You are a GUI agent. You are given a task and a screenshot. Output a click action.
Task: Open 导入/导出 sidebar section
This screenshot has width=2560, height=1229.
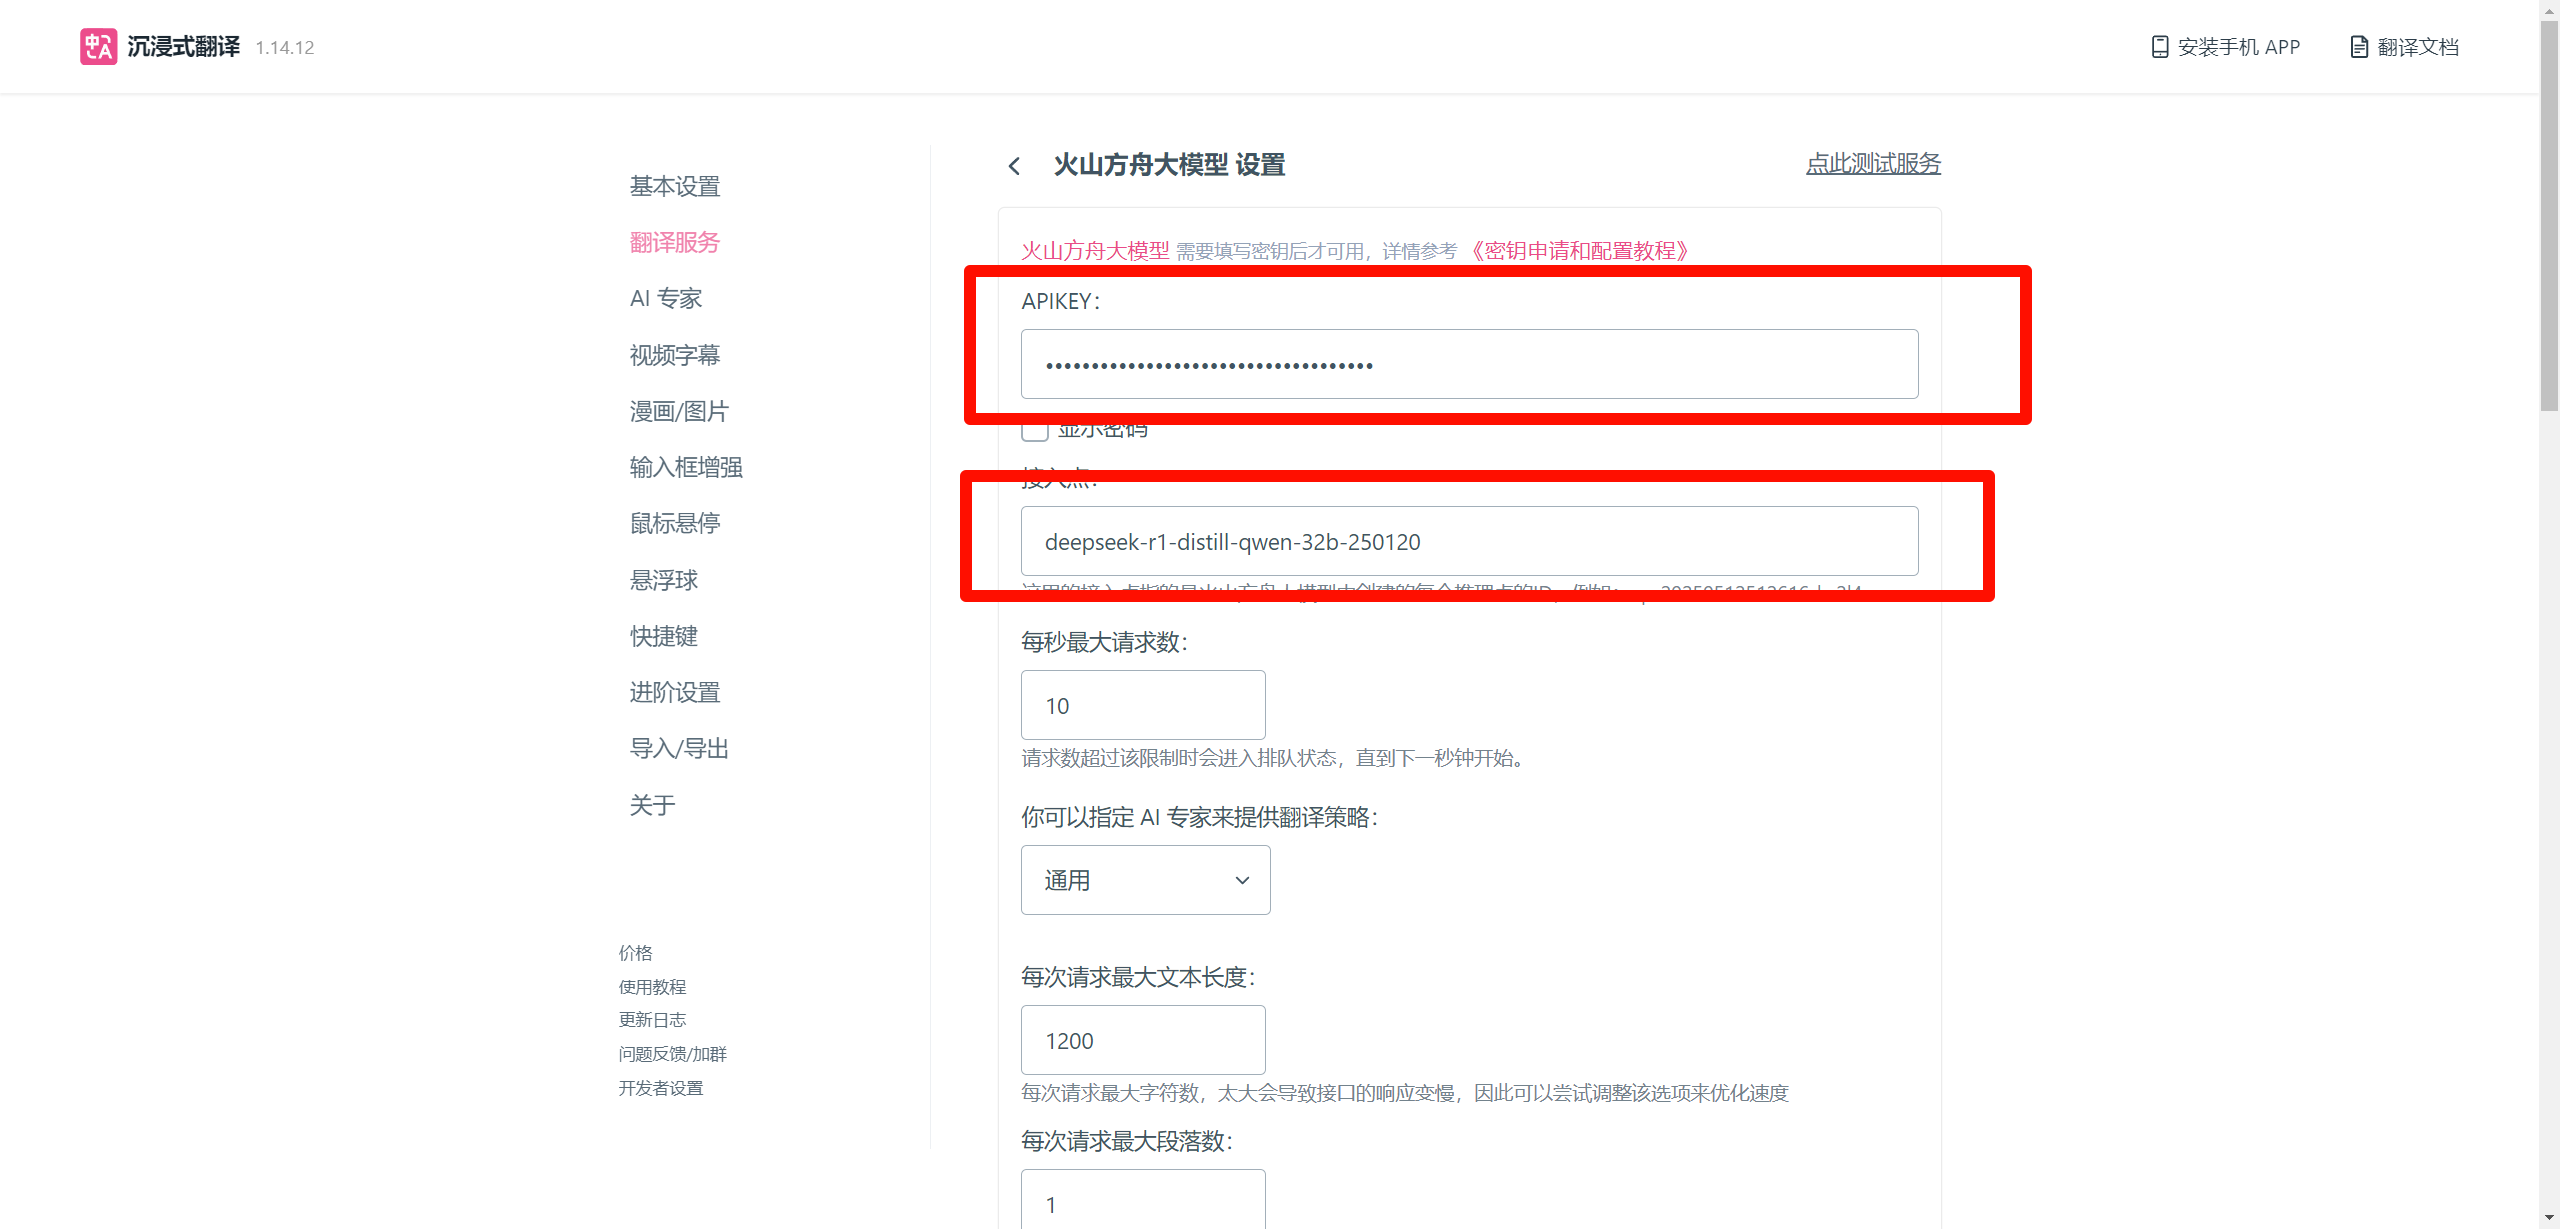(x=679, y=748)
